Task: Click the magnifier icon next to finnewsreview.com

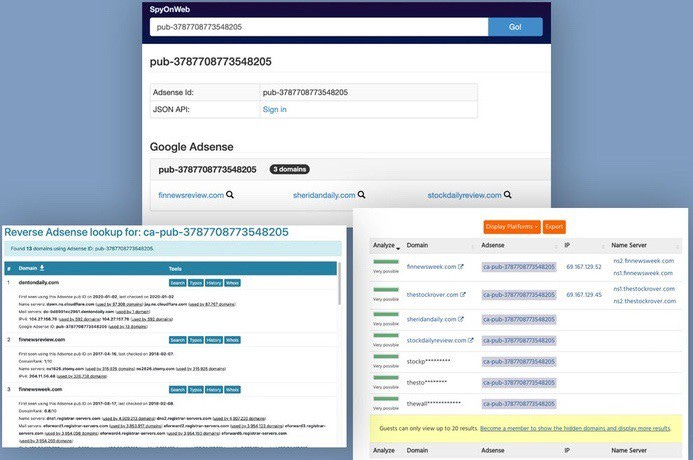Action: 230,194
